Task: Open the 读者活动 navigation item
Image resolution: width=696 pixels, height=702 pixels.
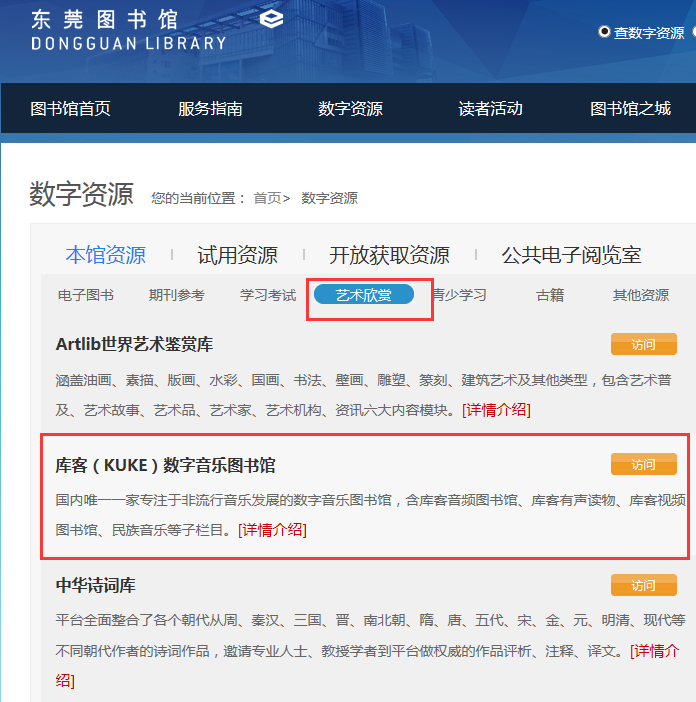Action: pyautogui.click(x=490, y=109)
